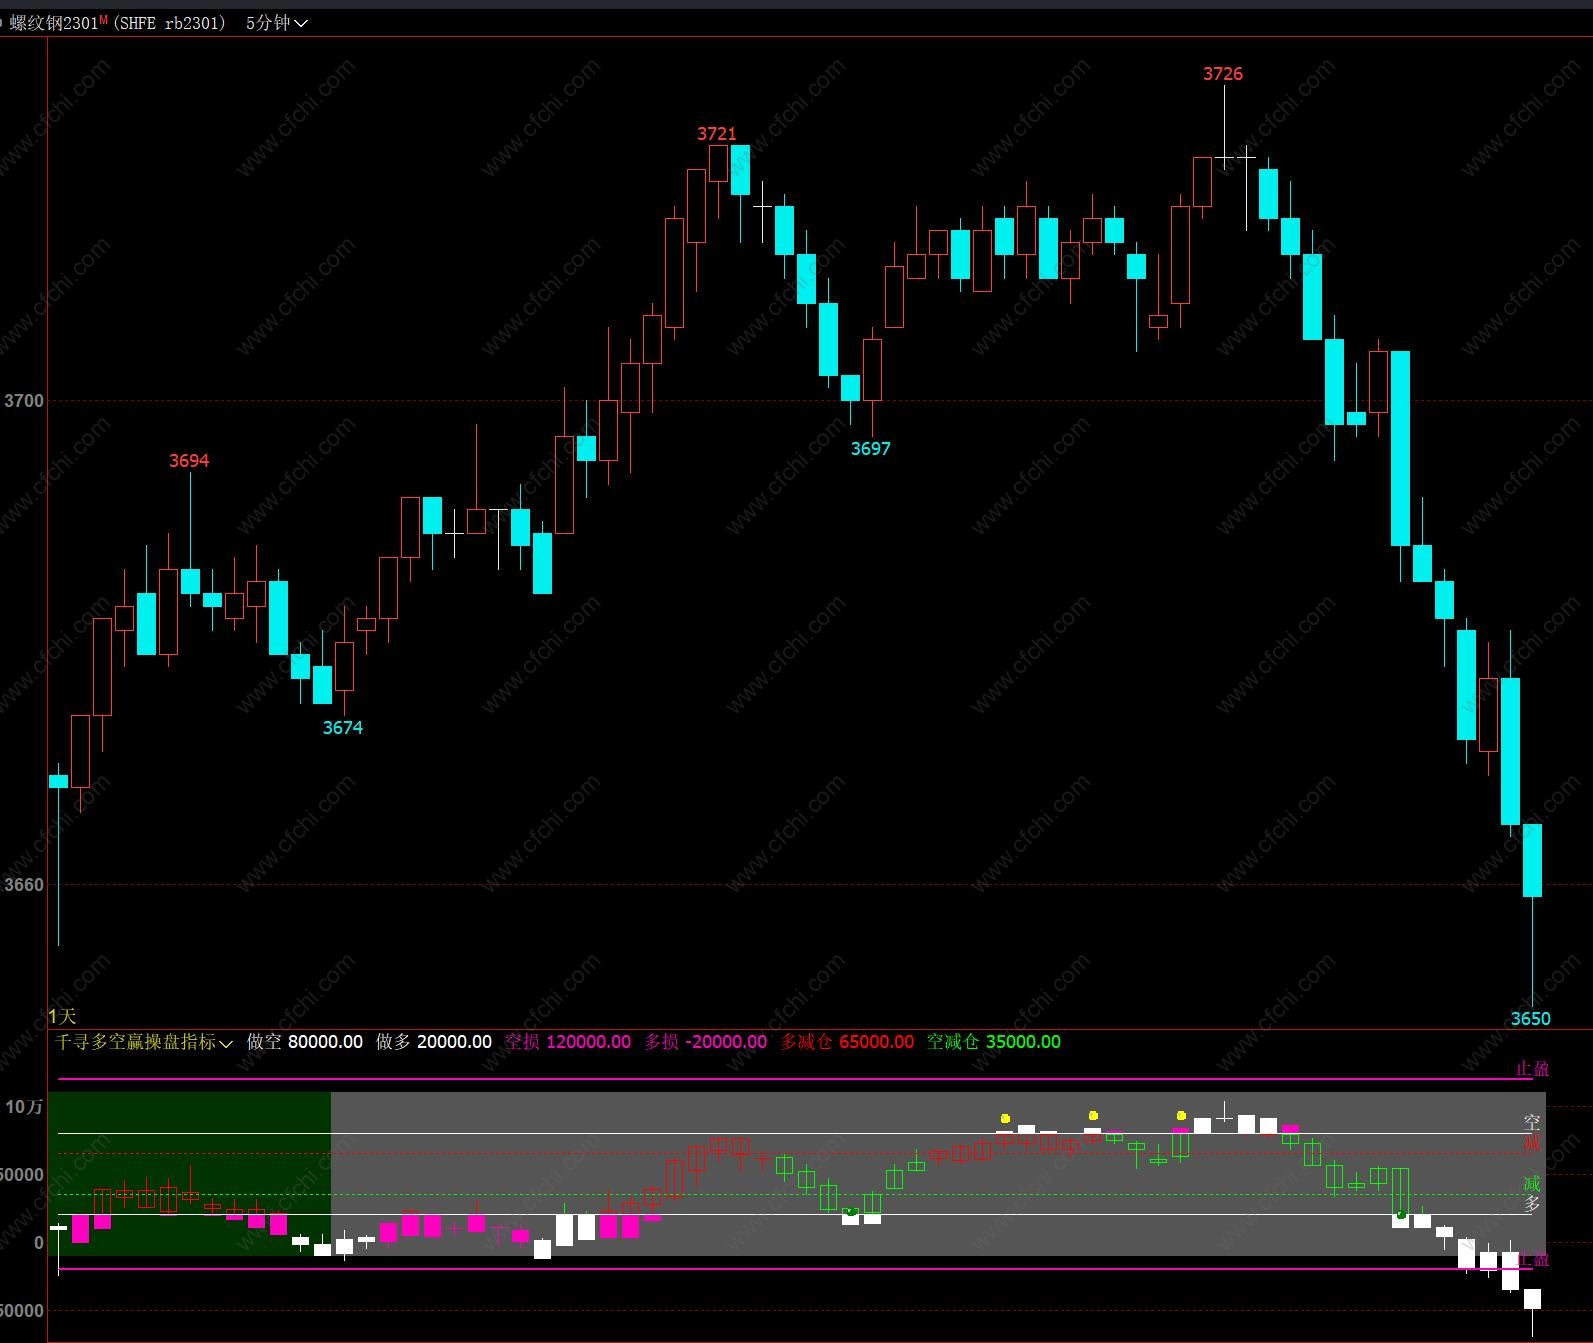
Task: Select the 空损 120000.00 value
Action: (568, 1042)
